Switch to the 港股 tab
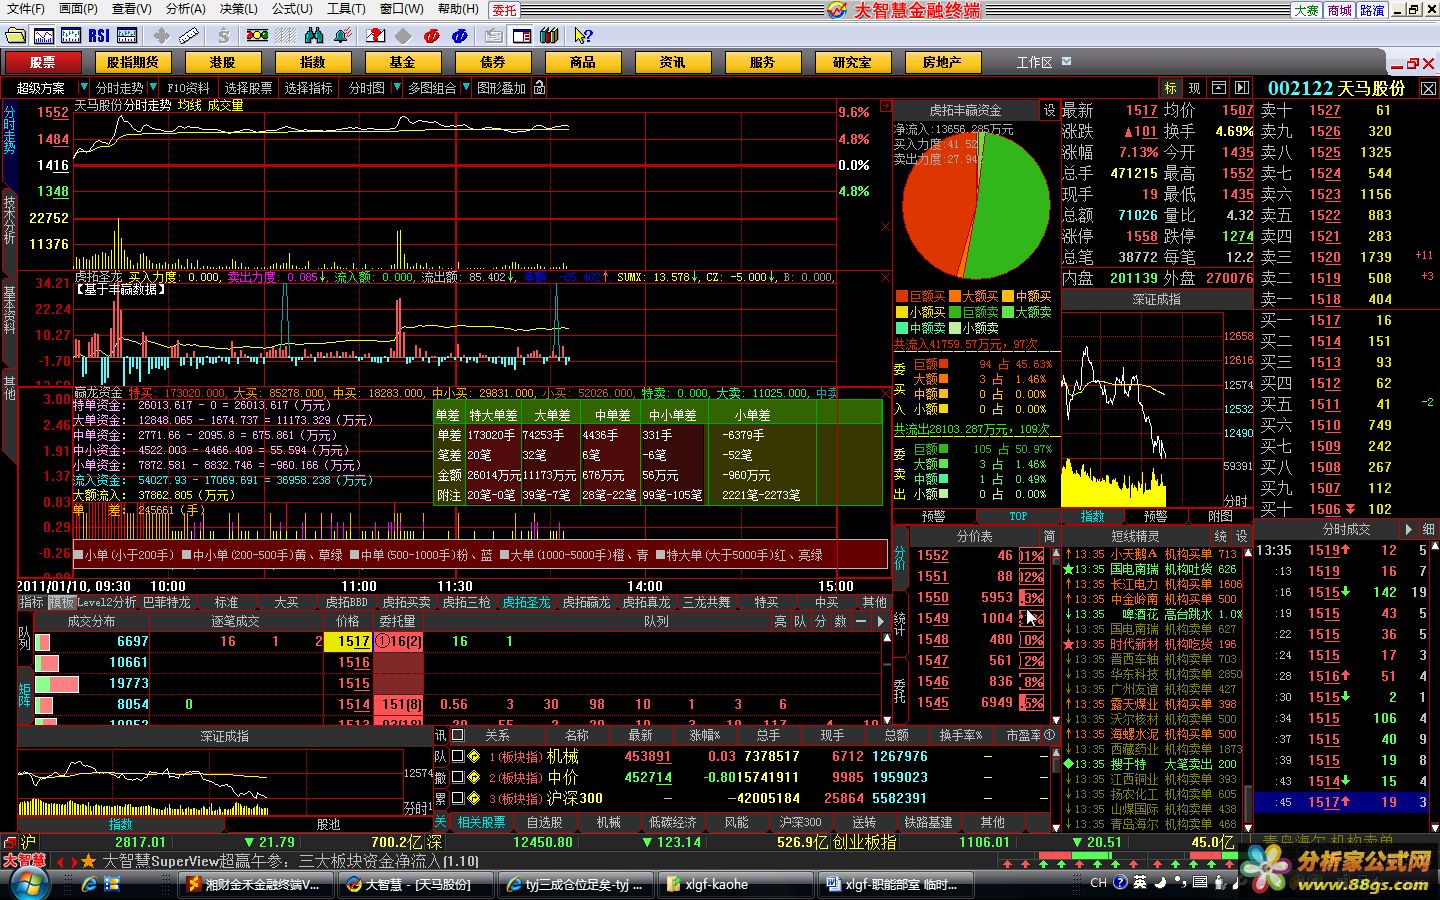This screenshot has height=900, width=1440. pos(222,62)
